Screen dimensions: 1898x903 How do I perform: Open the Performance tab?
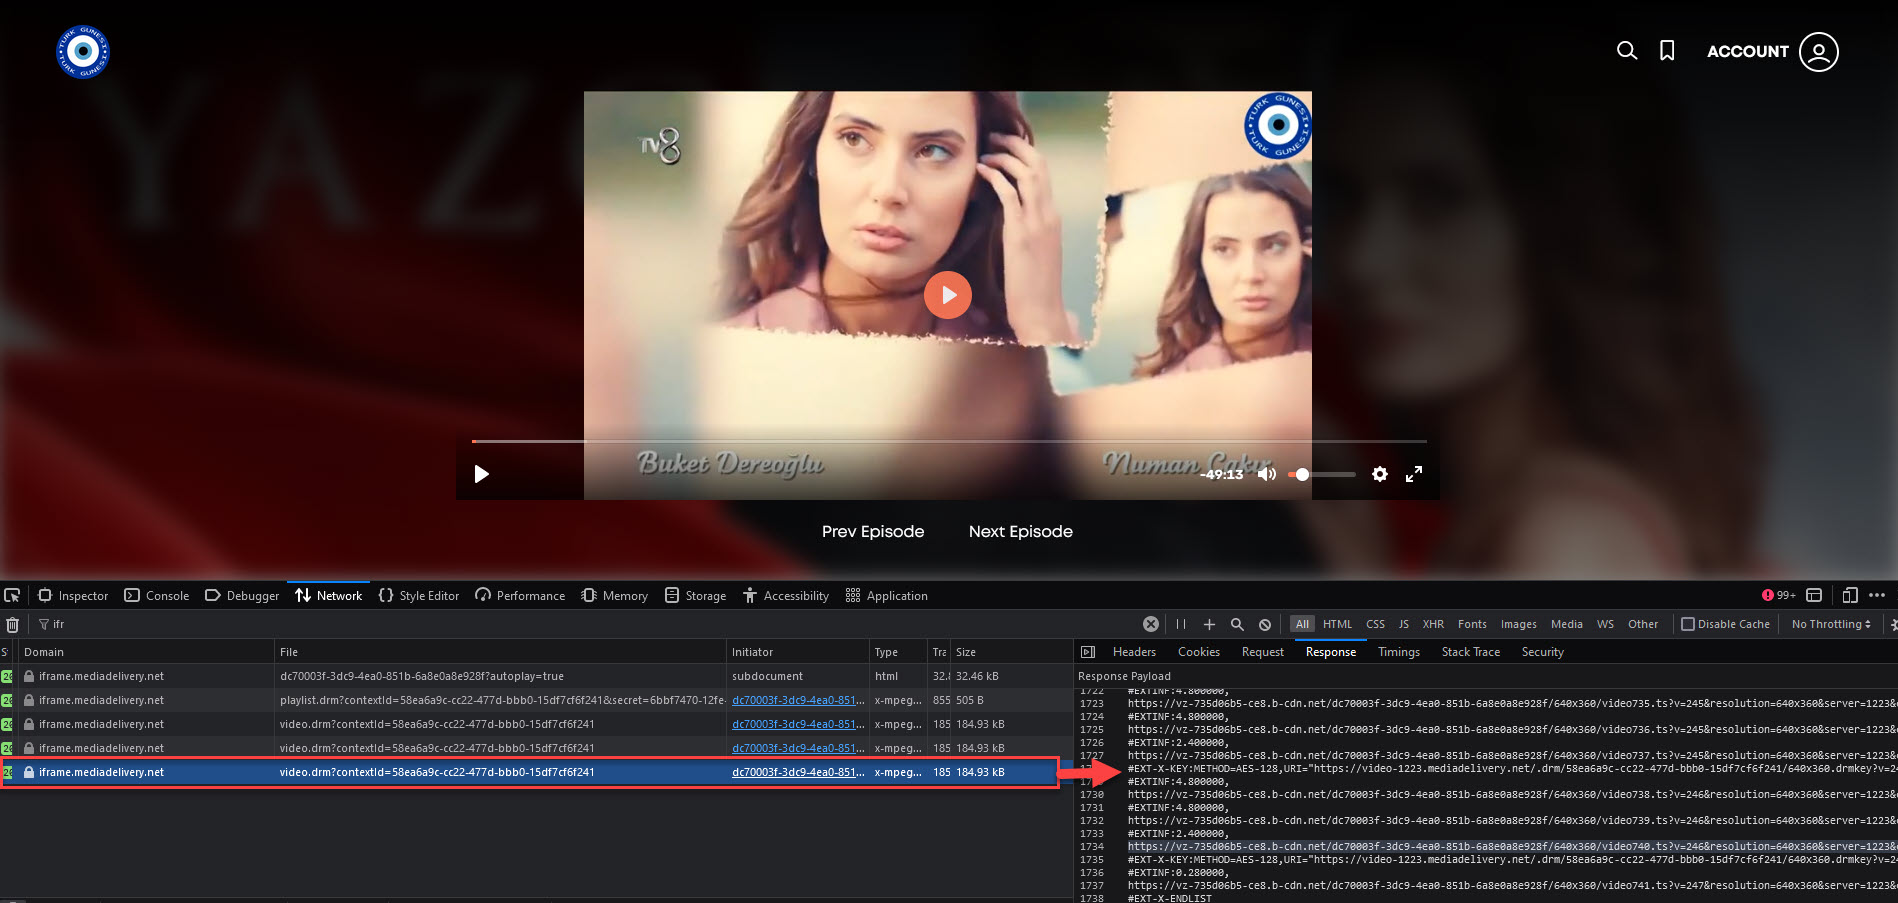(520, 596)
